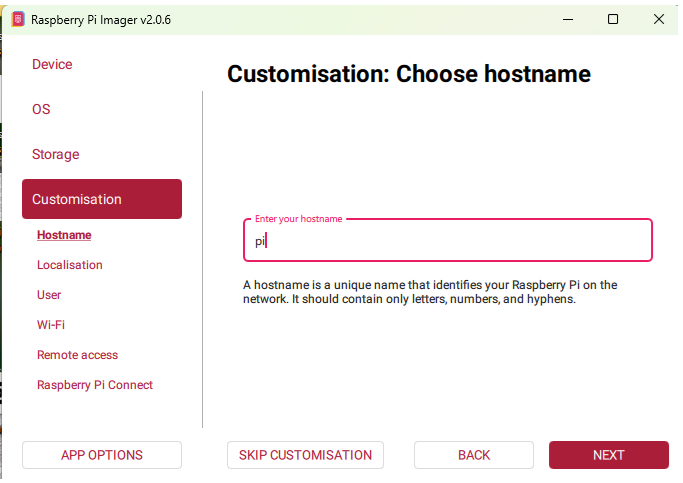Open the User customisation page
The height and width of the screenshot is (483, 683).
(49, 295)
